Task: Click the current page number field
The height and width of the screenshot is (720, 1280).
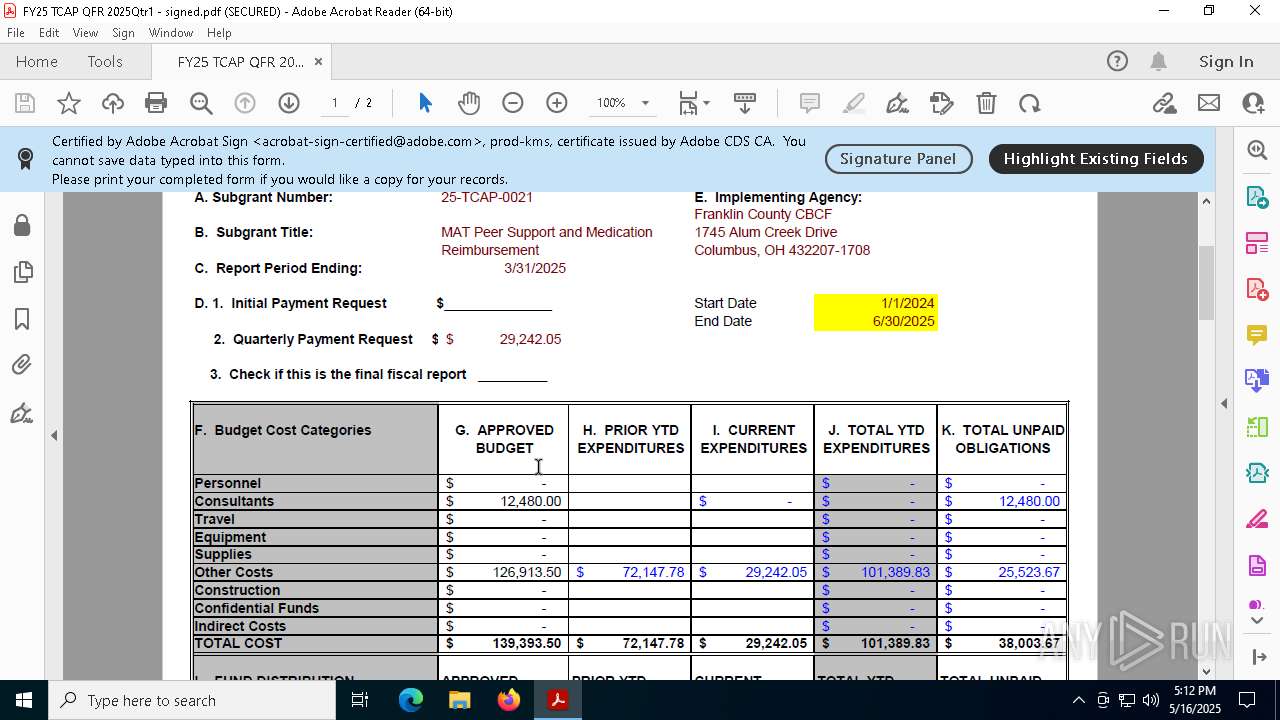Action: coord(335,103)
